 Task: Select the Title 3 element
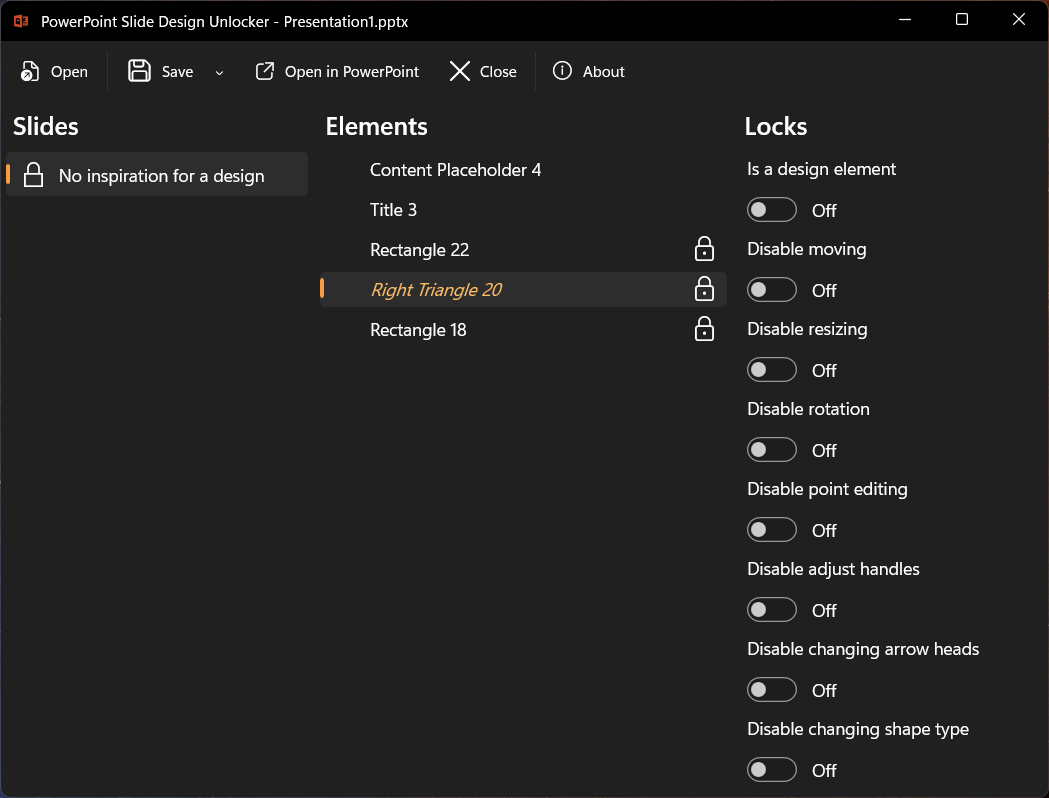(393, 210)
